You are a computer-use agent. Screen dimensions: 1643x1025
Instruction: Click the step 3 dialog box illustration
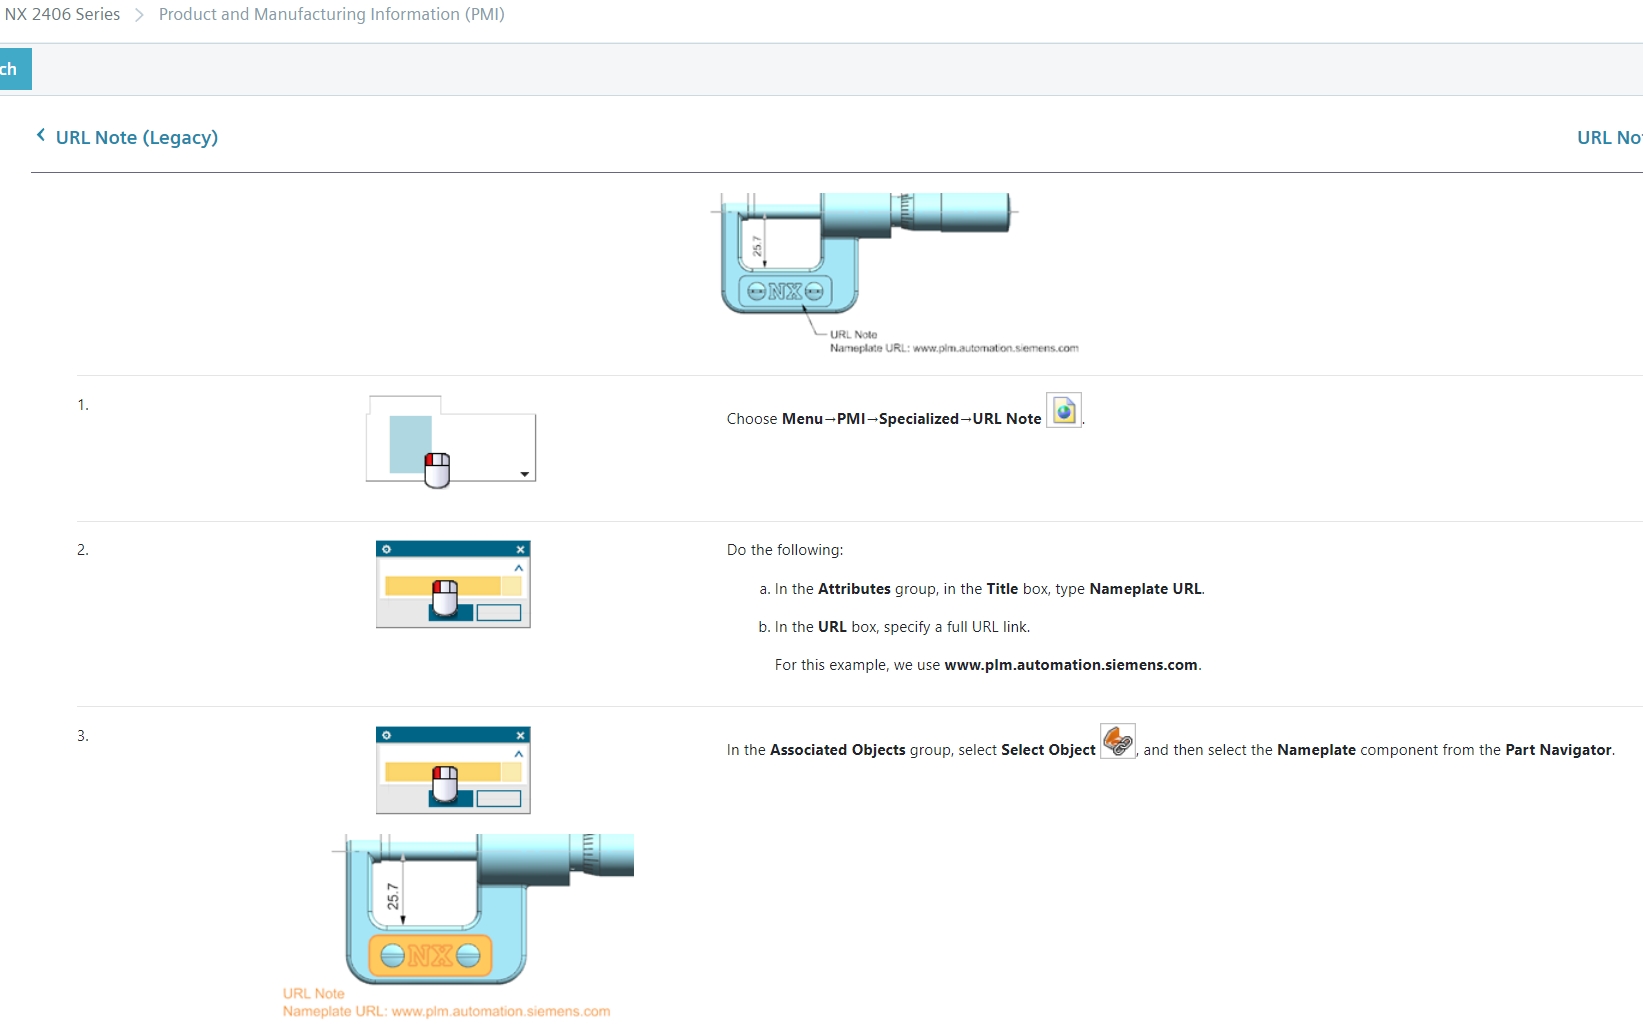[453, 770]
